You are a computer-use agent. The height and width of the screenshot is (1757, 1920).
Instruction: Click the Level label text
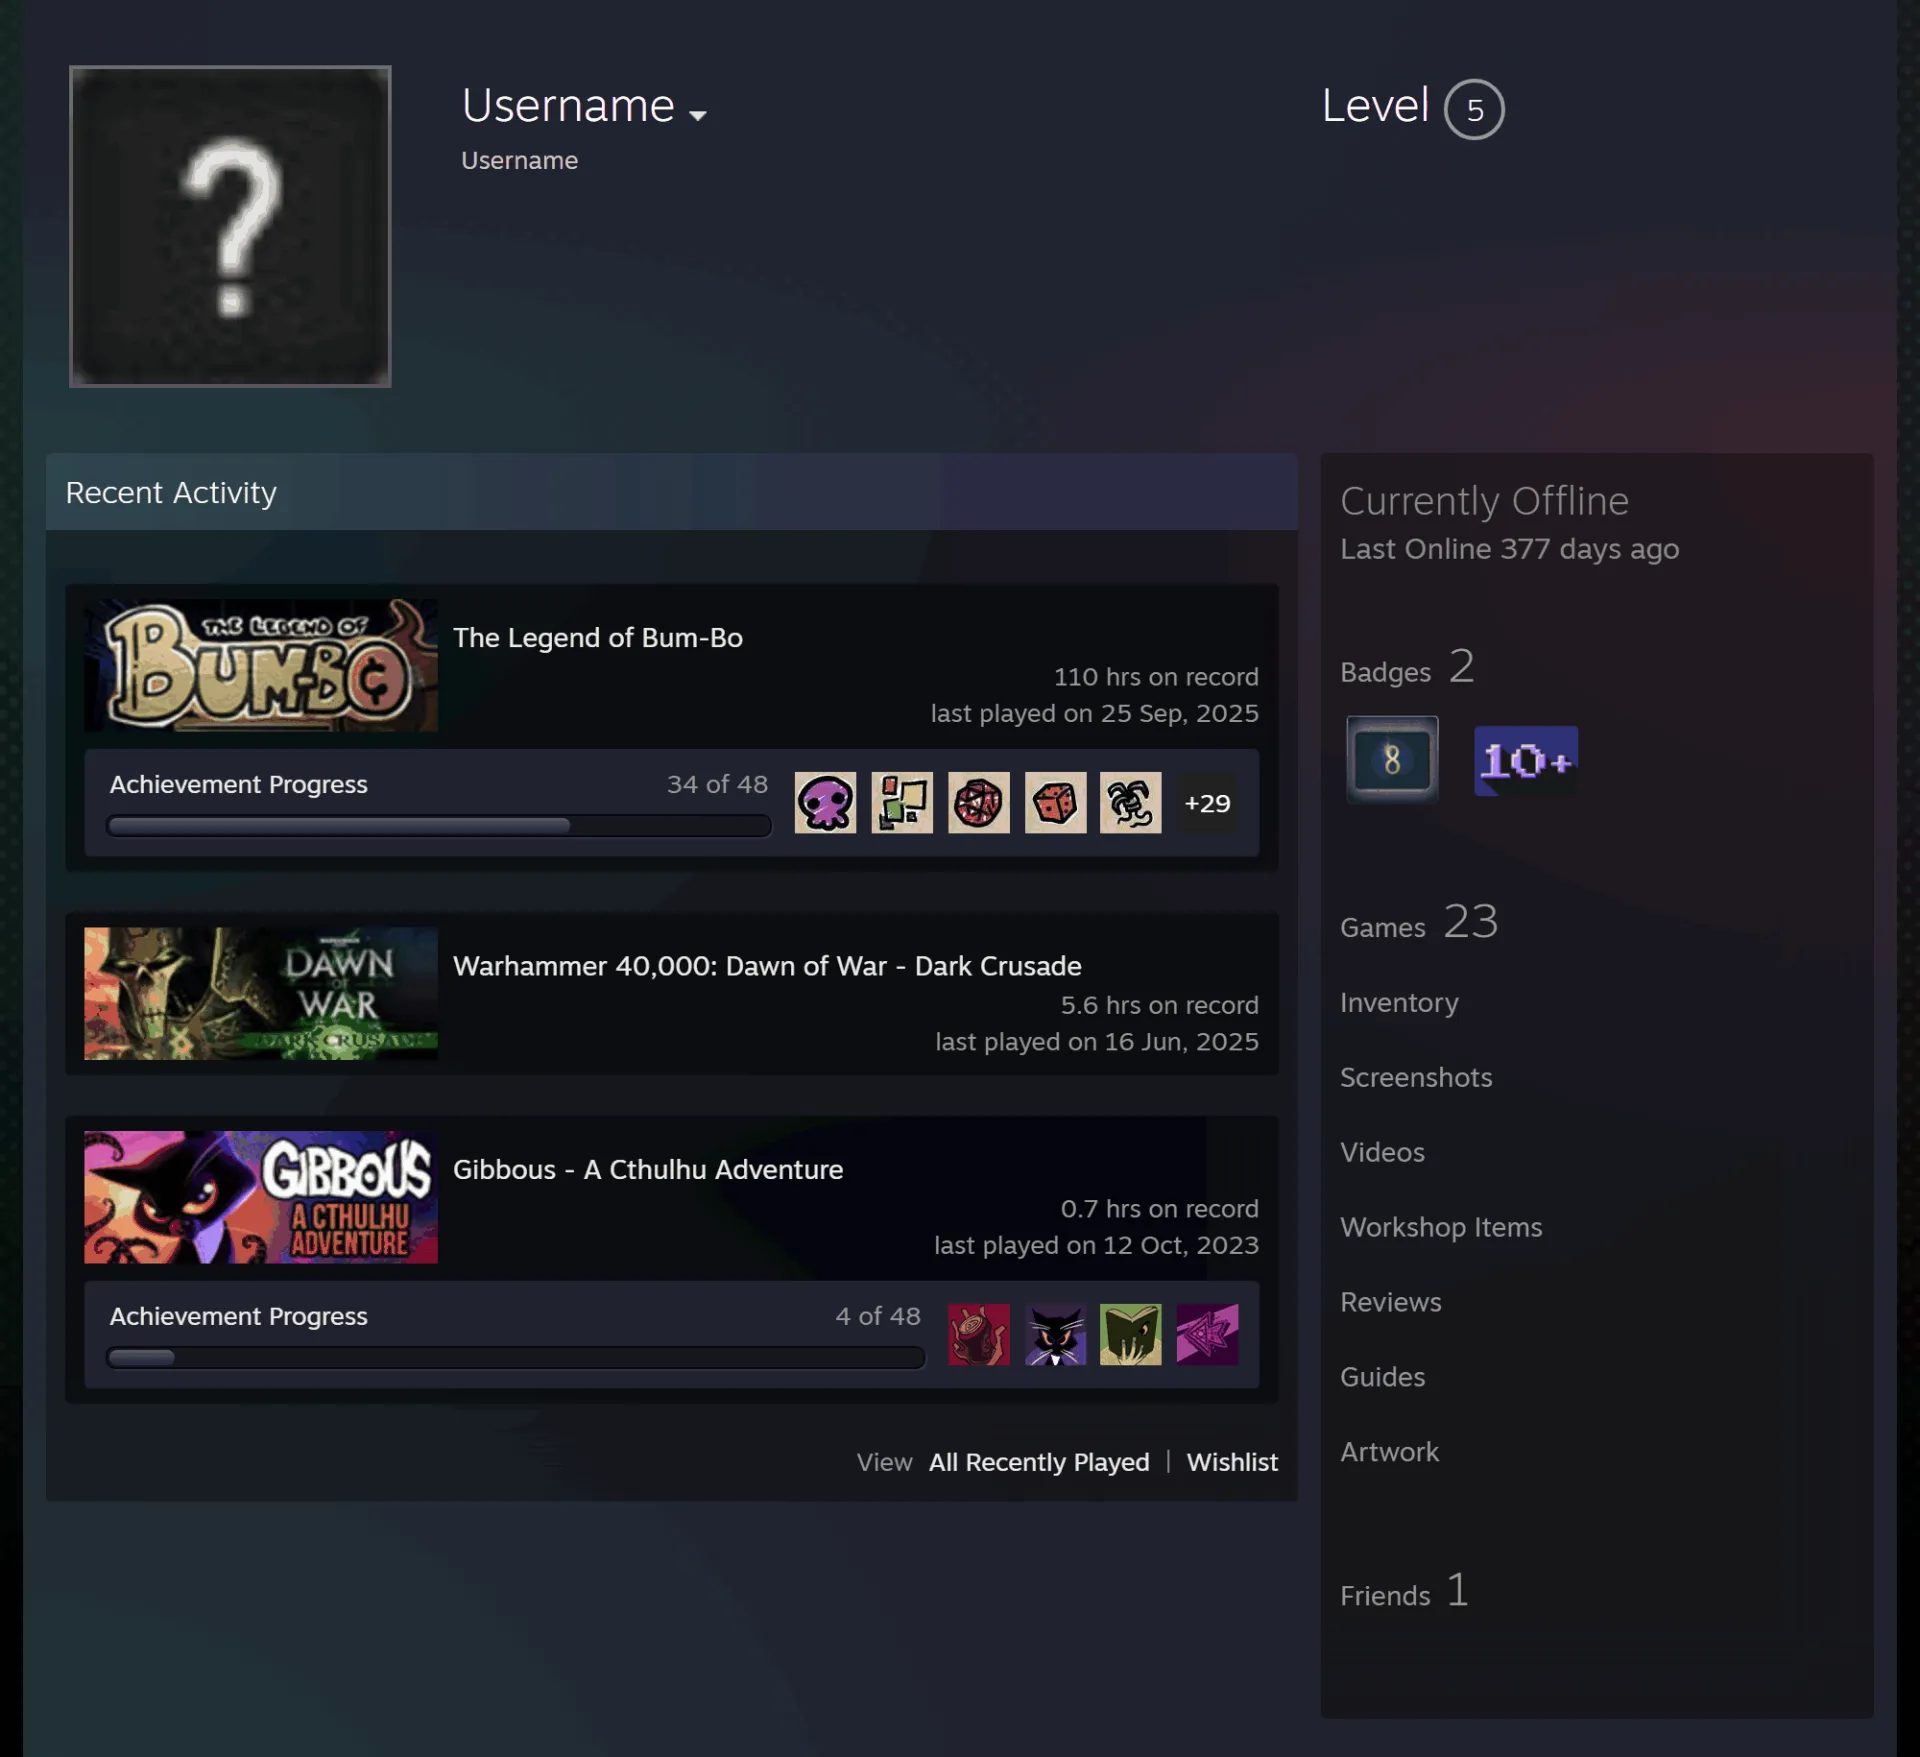click(1375, 105)
